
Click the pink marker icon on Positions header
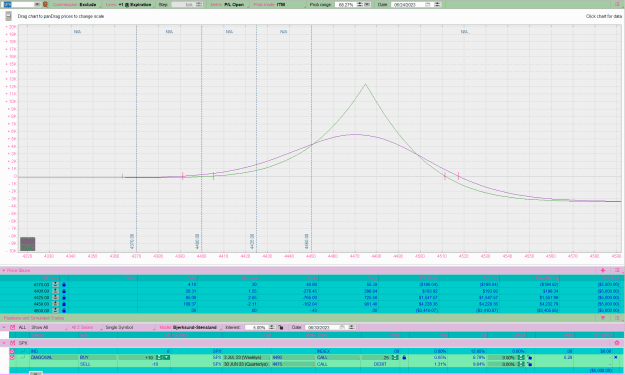(x=603, y=318)
